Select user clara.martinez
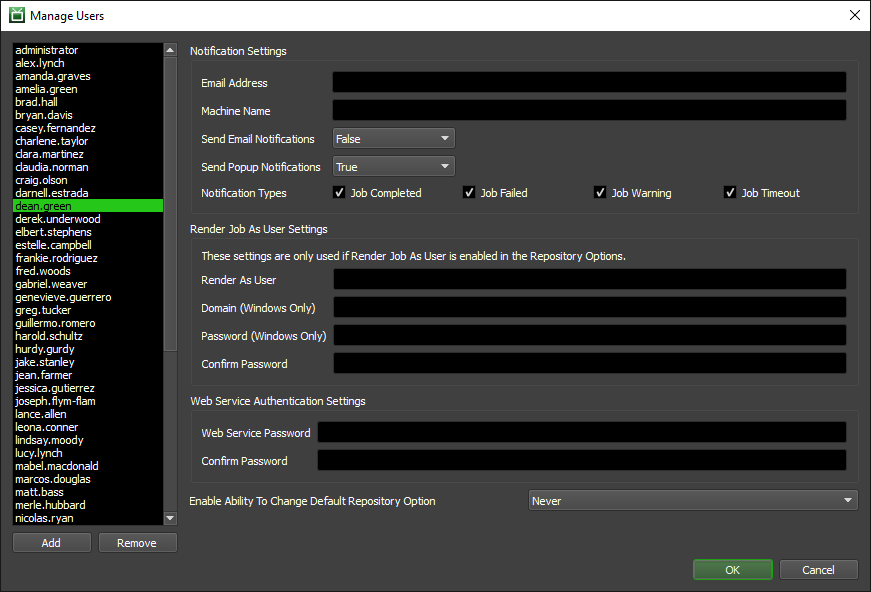 click(x=88, y=154)
